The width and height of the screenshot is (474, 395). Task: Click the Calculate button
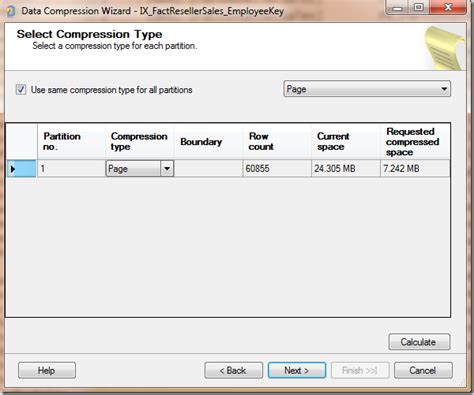click(419, 342)
